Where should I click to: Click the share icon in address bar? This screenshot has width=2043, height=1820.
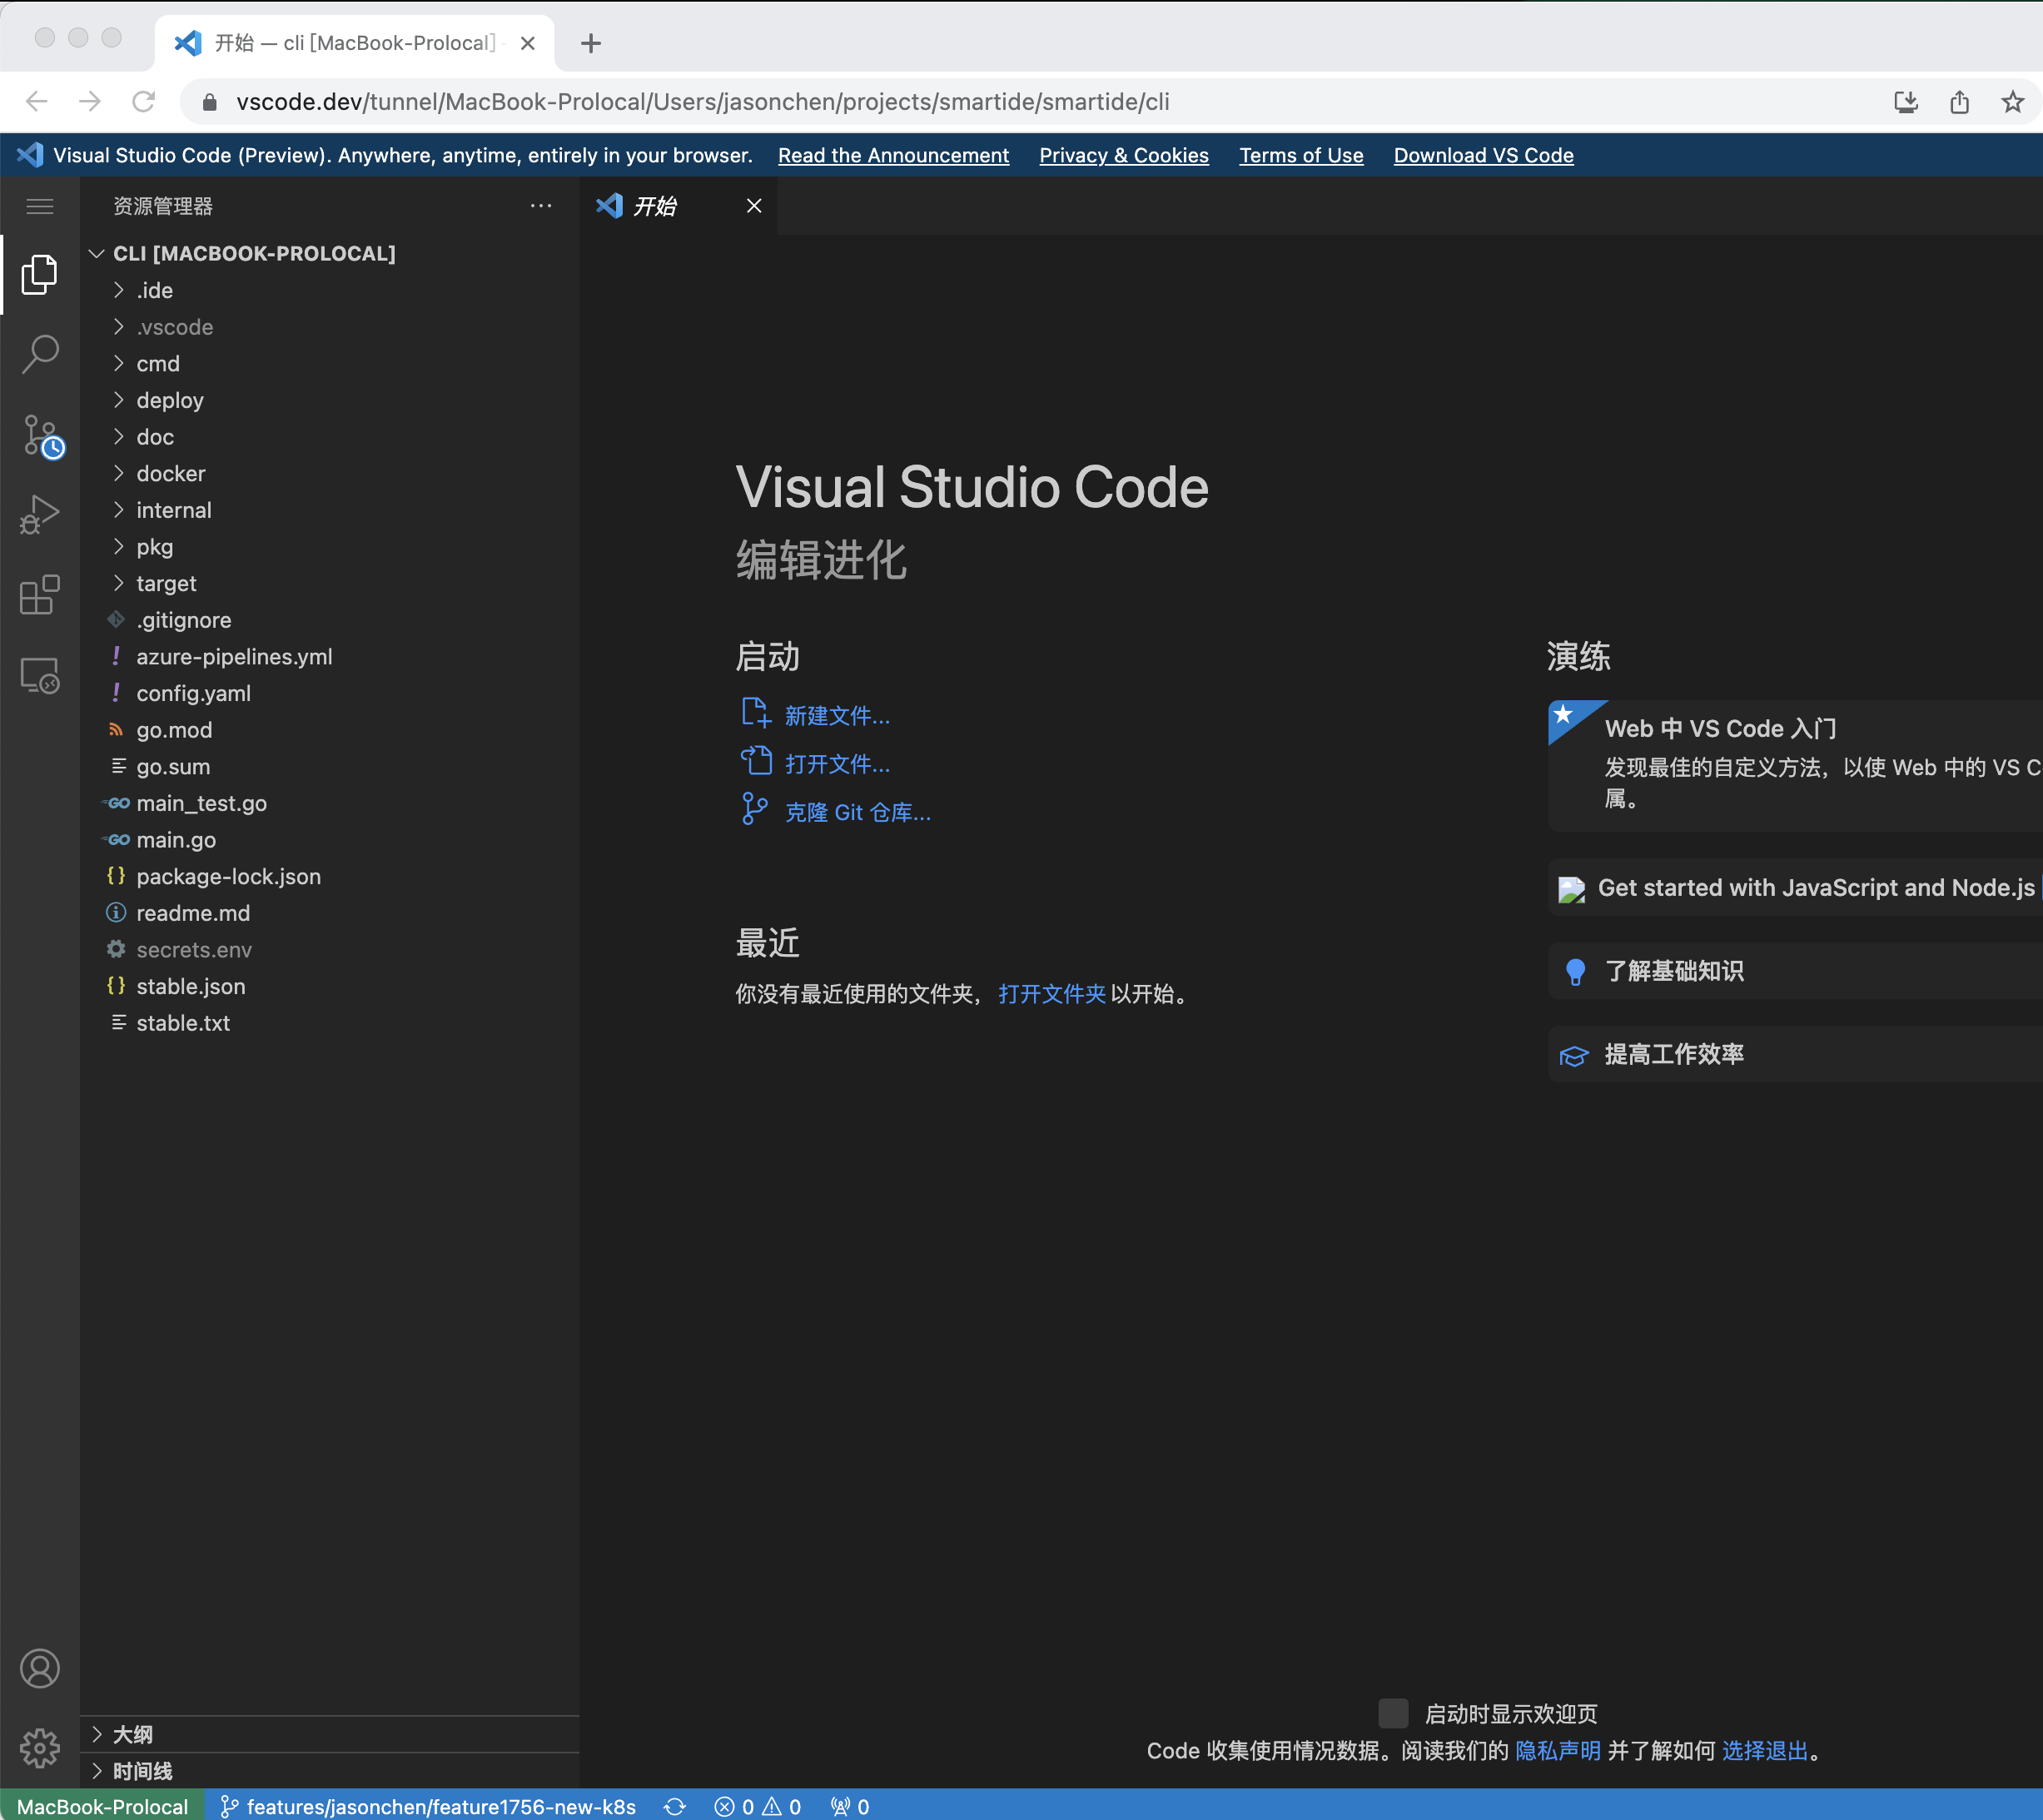(1959, 102)
